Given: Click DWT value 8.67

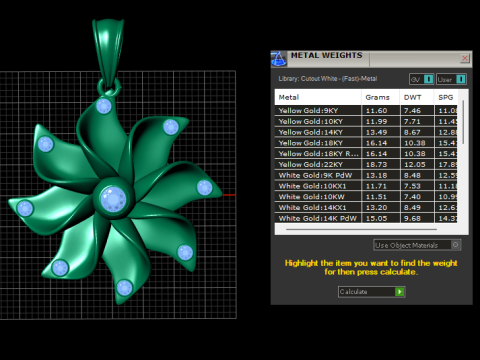Looking at the screenshot, I should tap(412, 132).
